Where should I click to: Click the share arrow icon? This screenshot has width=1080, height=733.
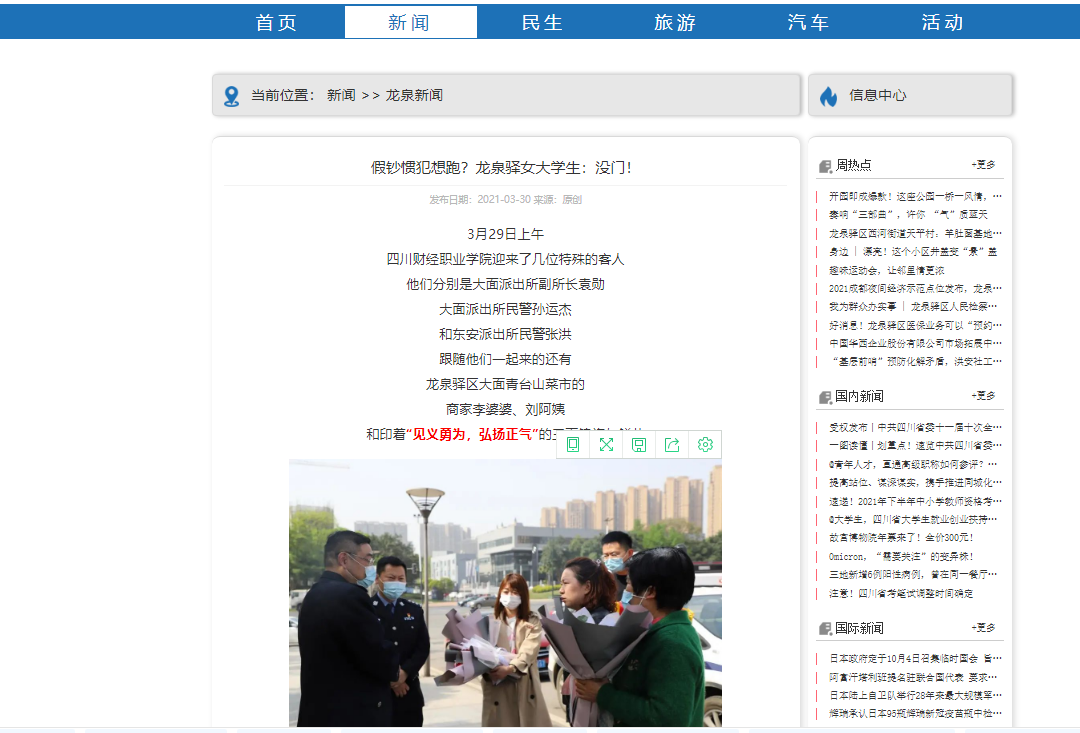672,445
